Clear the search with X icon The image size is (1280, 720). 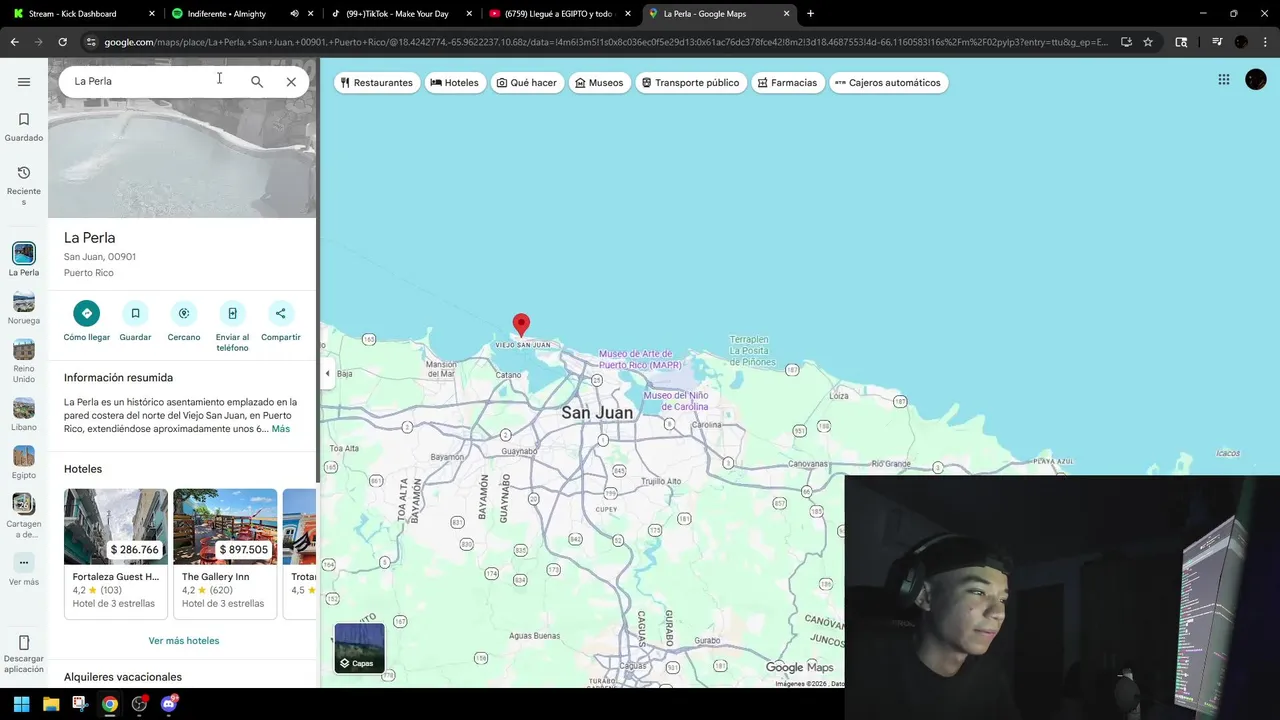[291, 82]
